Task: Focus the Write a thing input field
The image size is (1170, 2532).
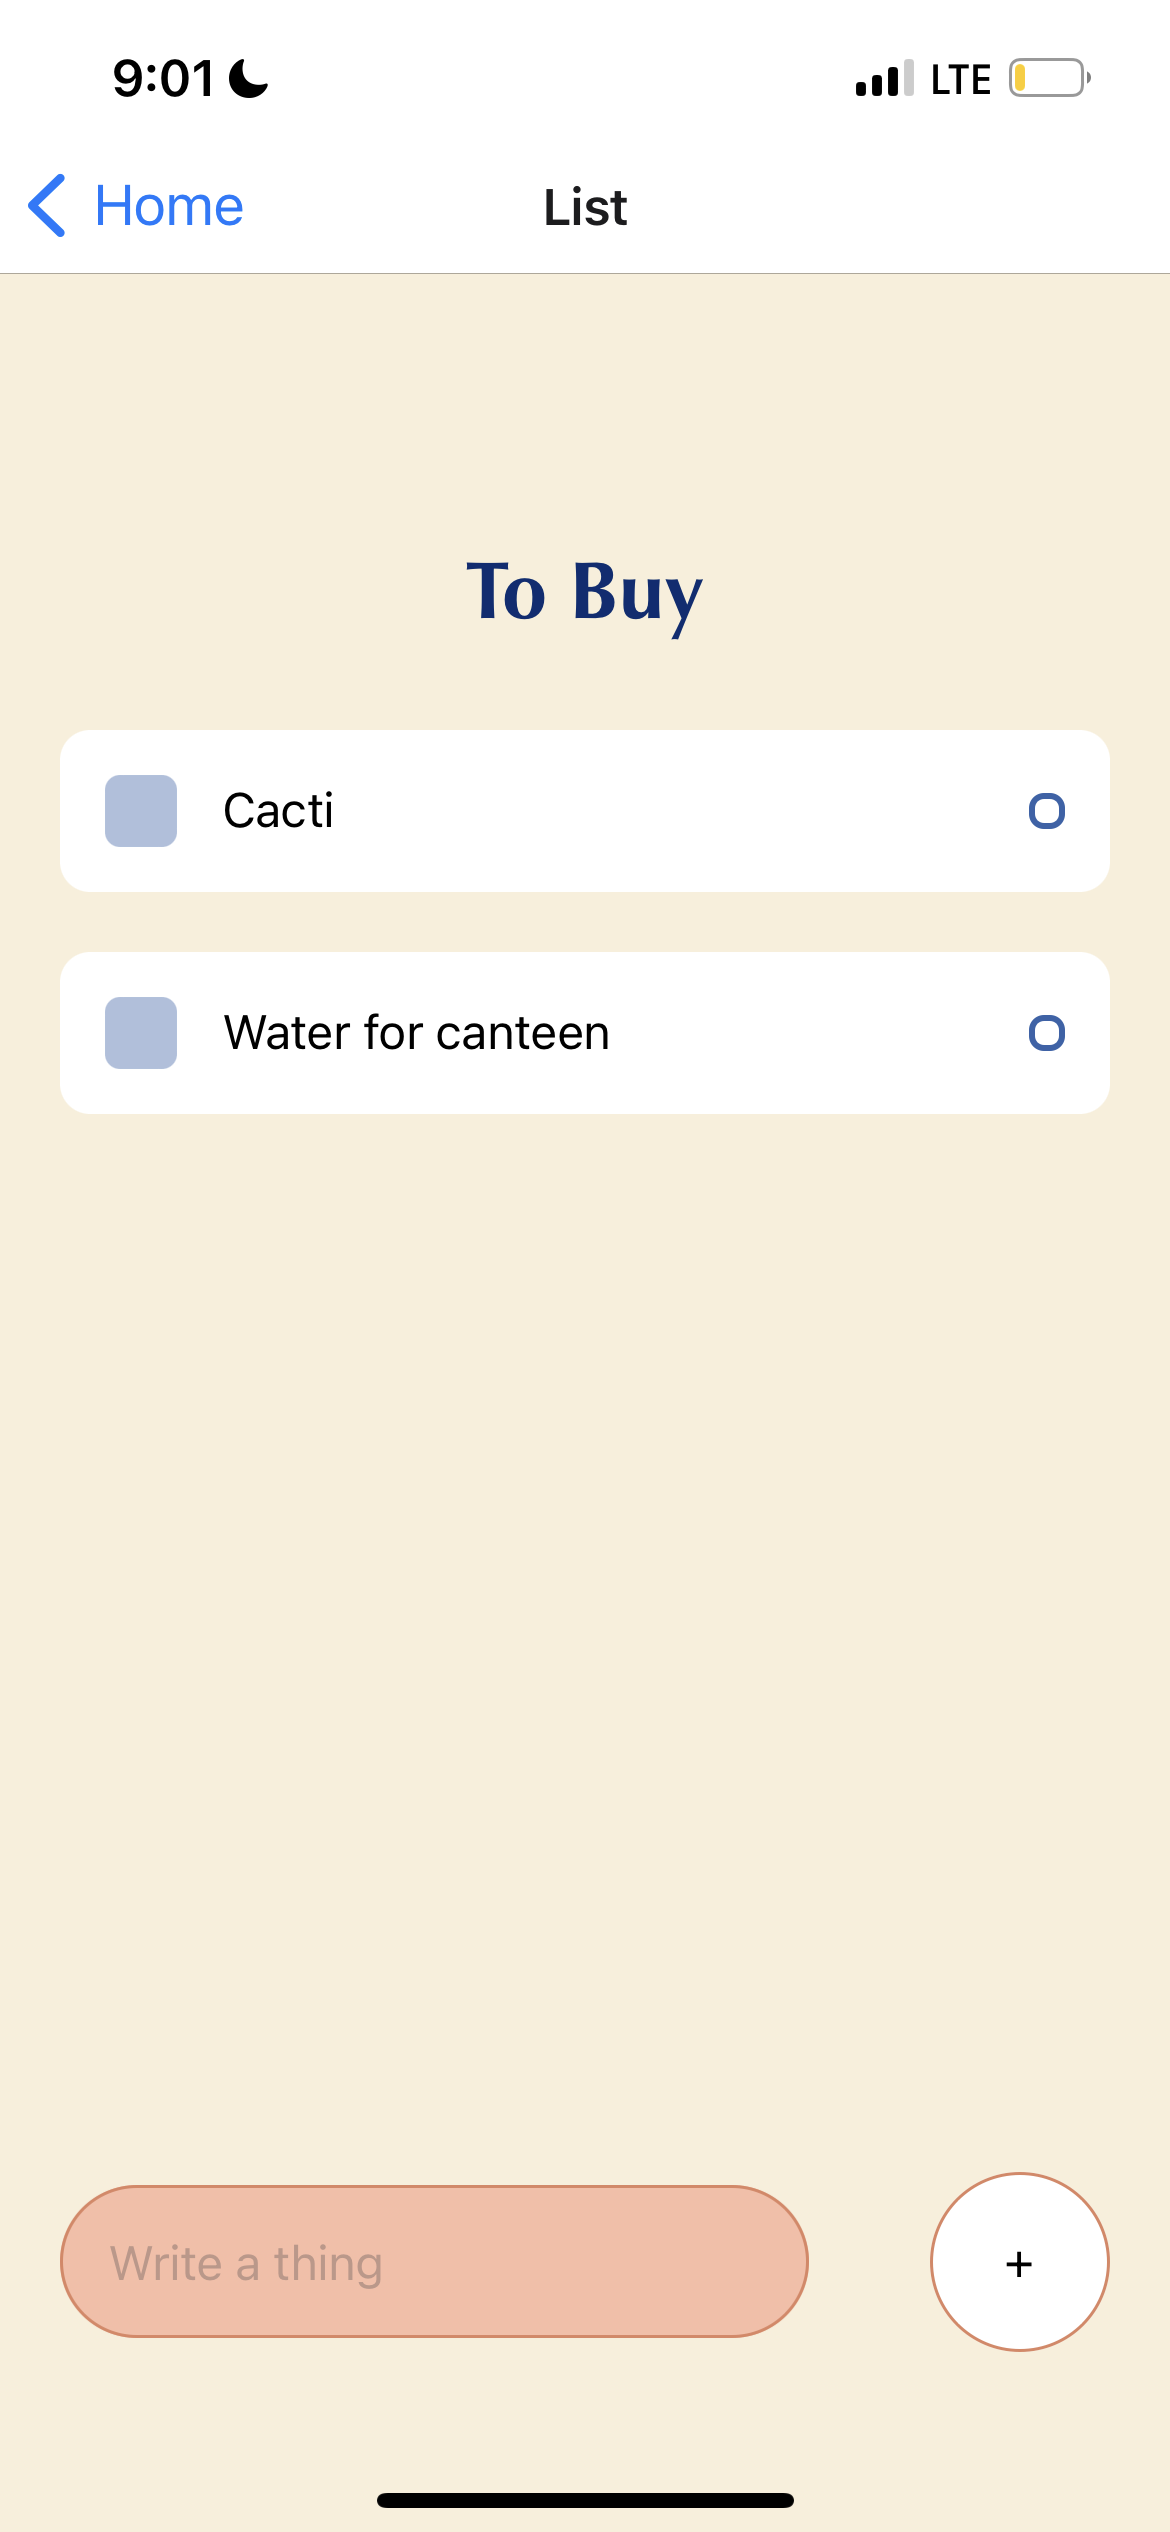Action: pos(434,2261)
